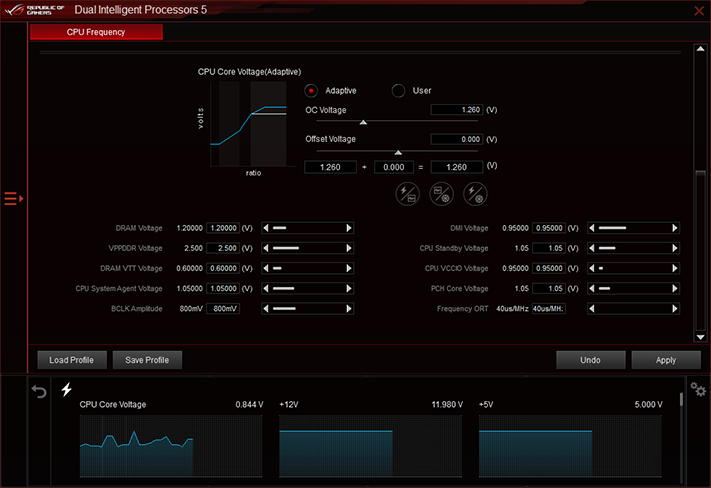Decrease DRAM VTT Voltage with left arrow
This screenshot has height=488, width=711.
click(x=266, y=268)
